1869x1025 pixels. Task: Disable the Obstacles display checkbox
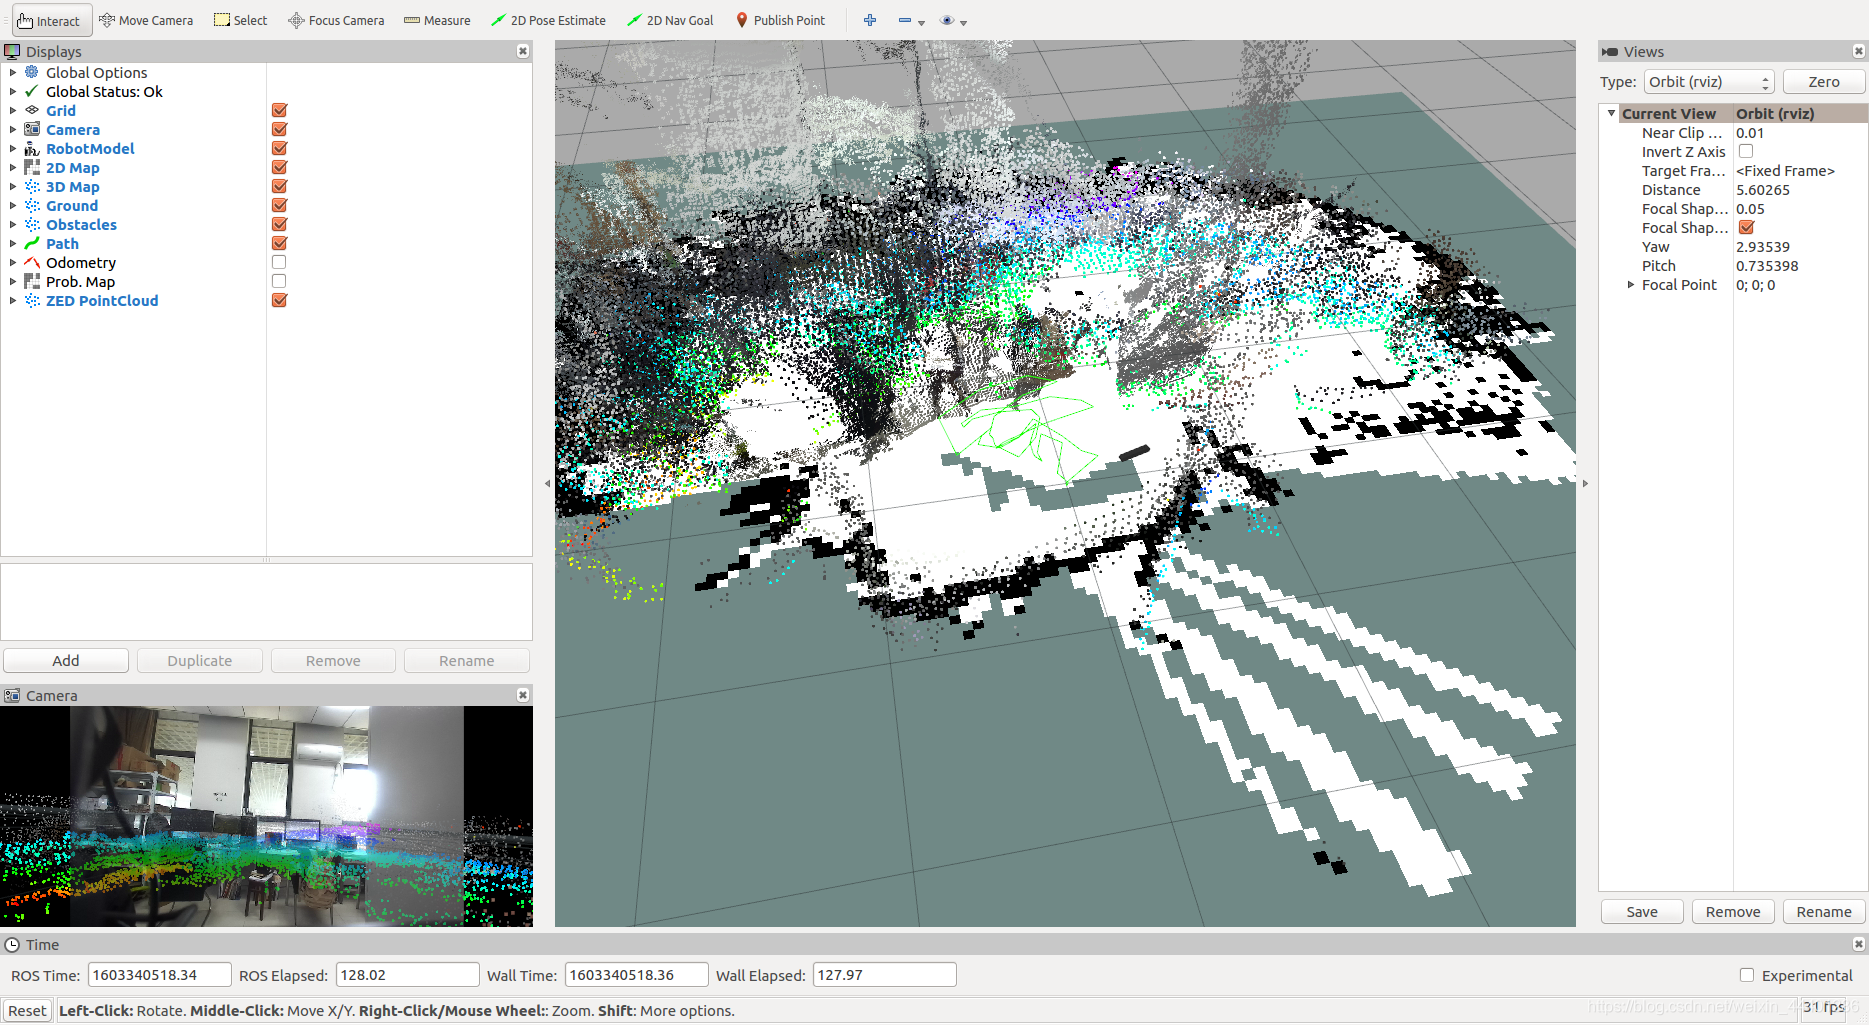click(280, 224)
